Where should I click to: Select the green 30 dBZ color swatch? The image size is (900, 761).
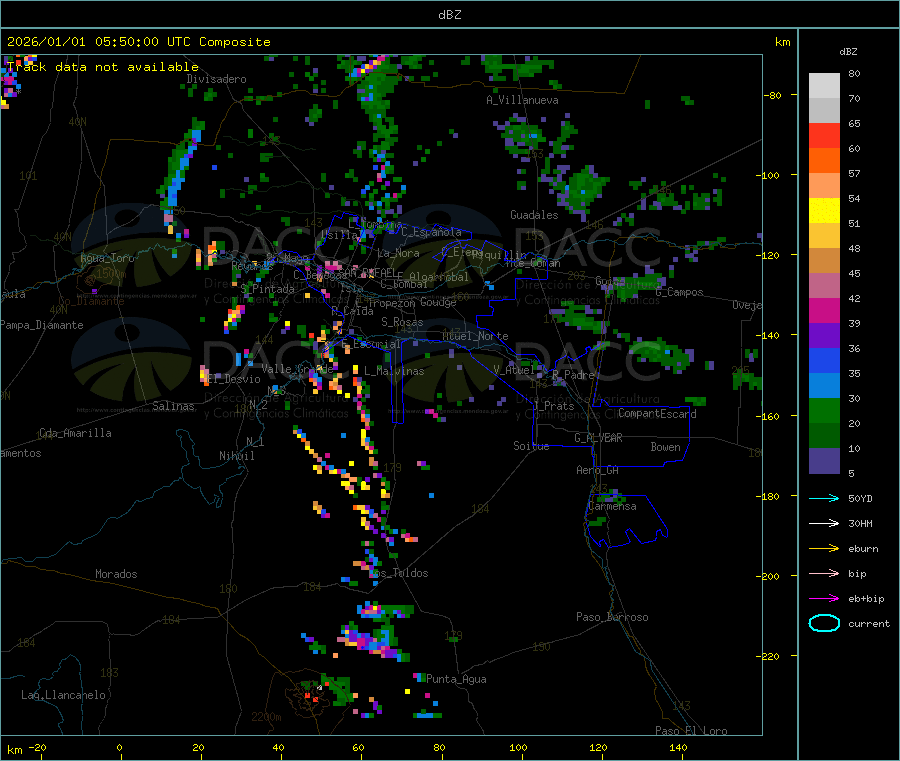point(824,410)
